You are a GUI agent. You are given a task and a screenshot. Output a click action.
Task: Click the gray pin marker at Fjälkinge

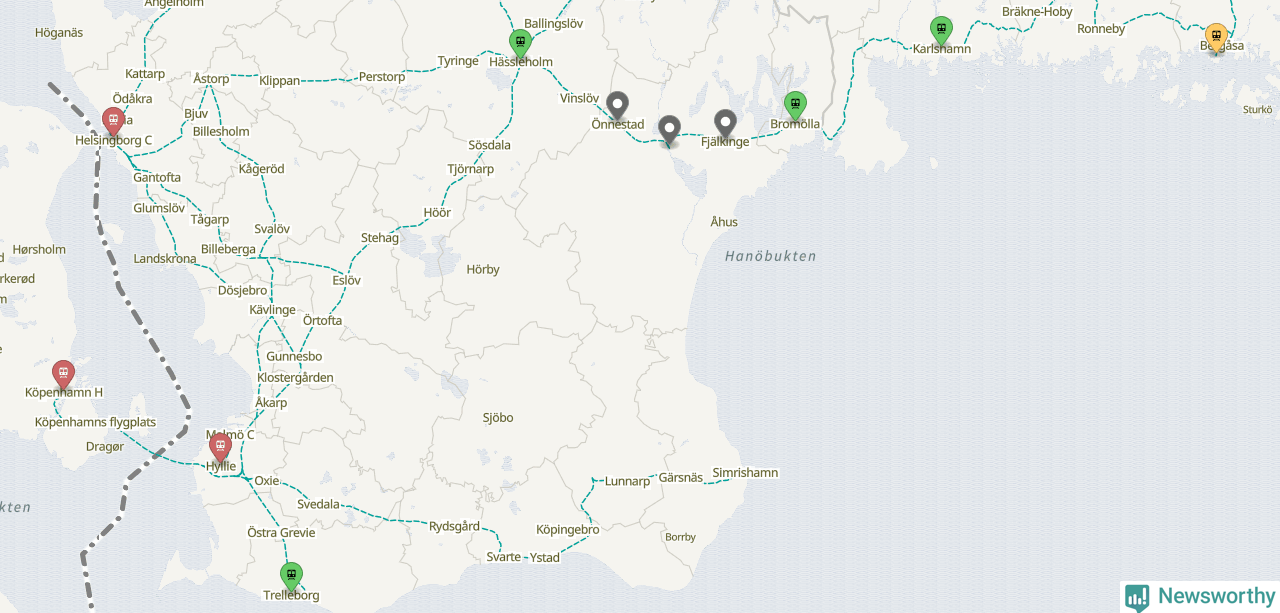coord(725,123)
